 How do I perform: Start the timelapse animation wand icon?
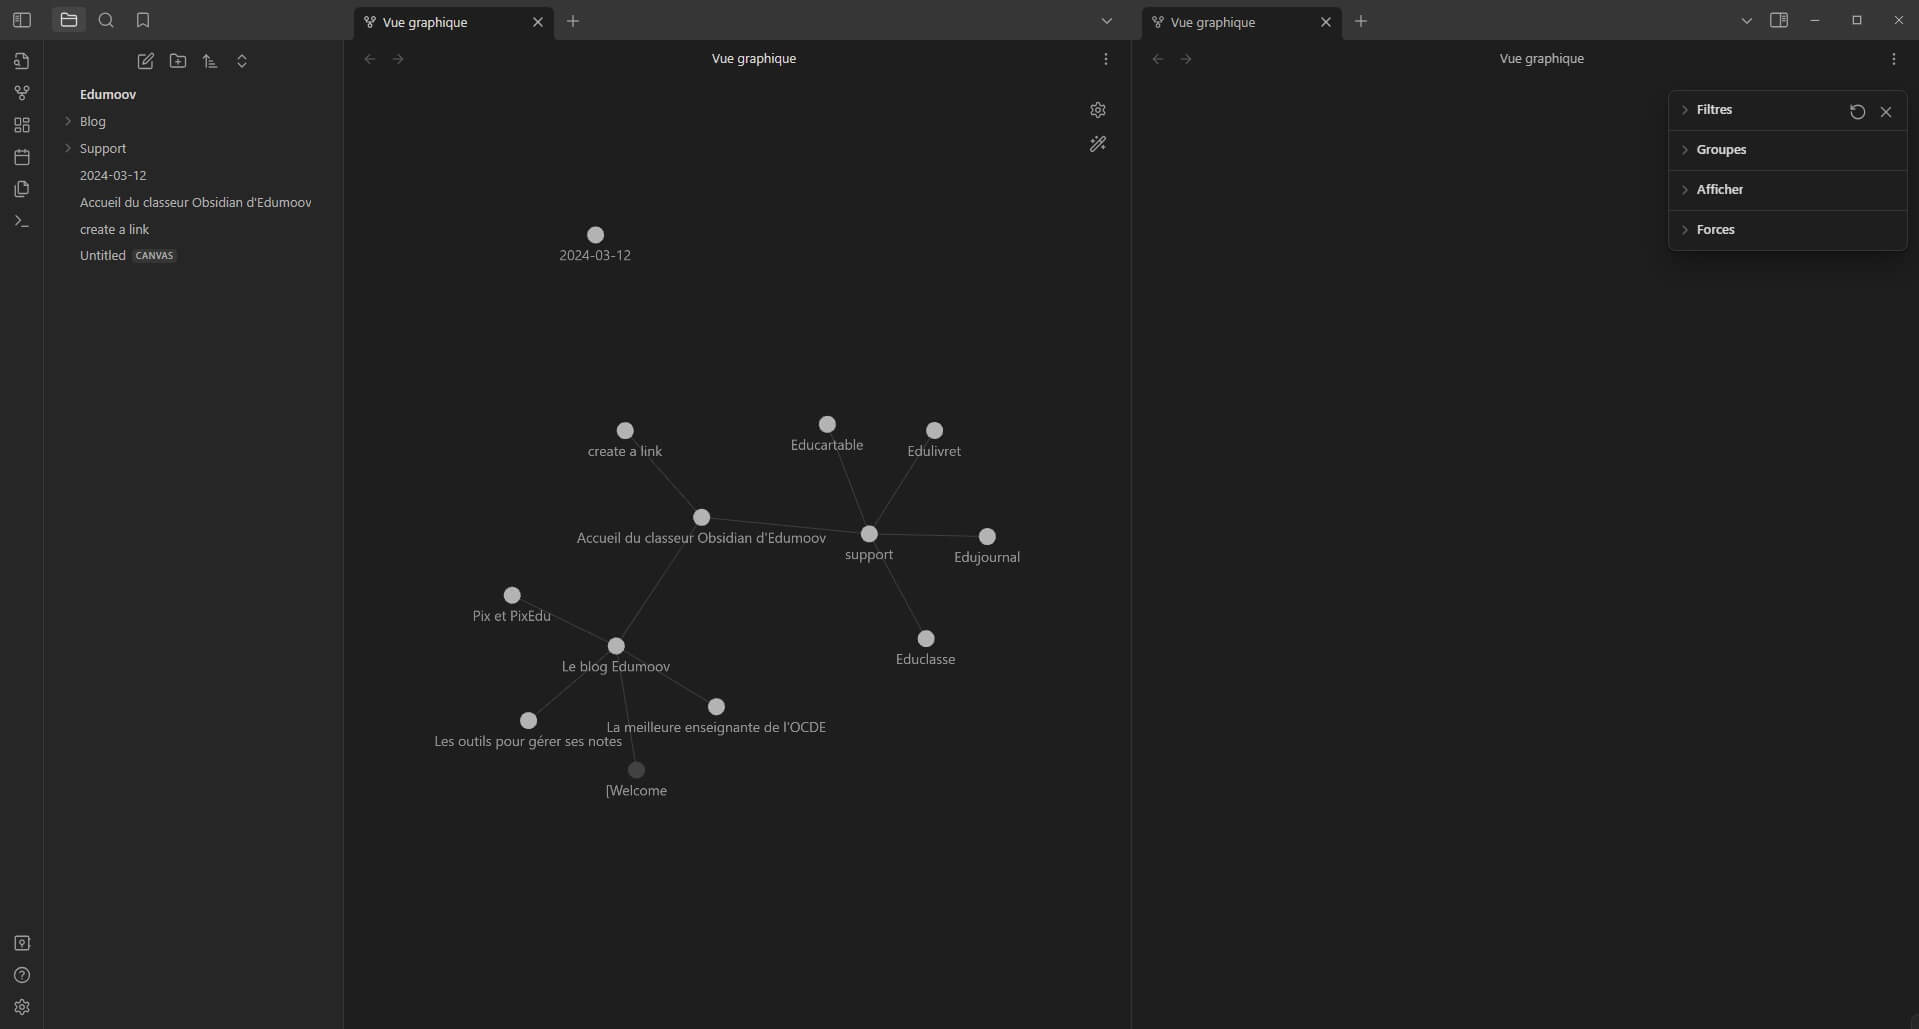tap(1098, 144)
